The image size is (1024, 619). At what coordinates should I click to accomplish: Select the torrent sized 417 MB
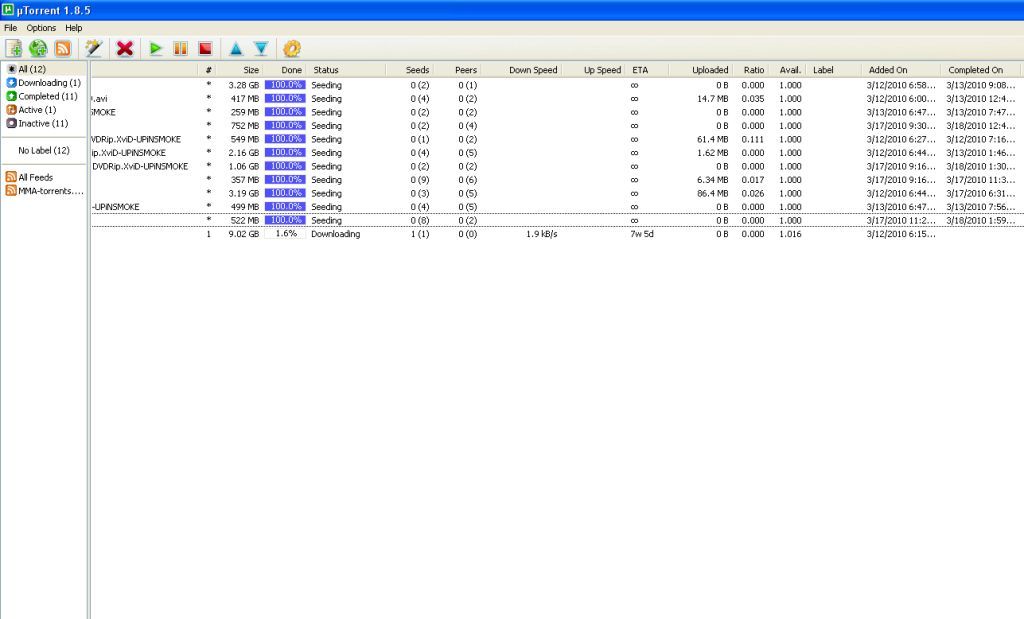[555, 99]
